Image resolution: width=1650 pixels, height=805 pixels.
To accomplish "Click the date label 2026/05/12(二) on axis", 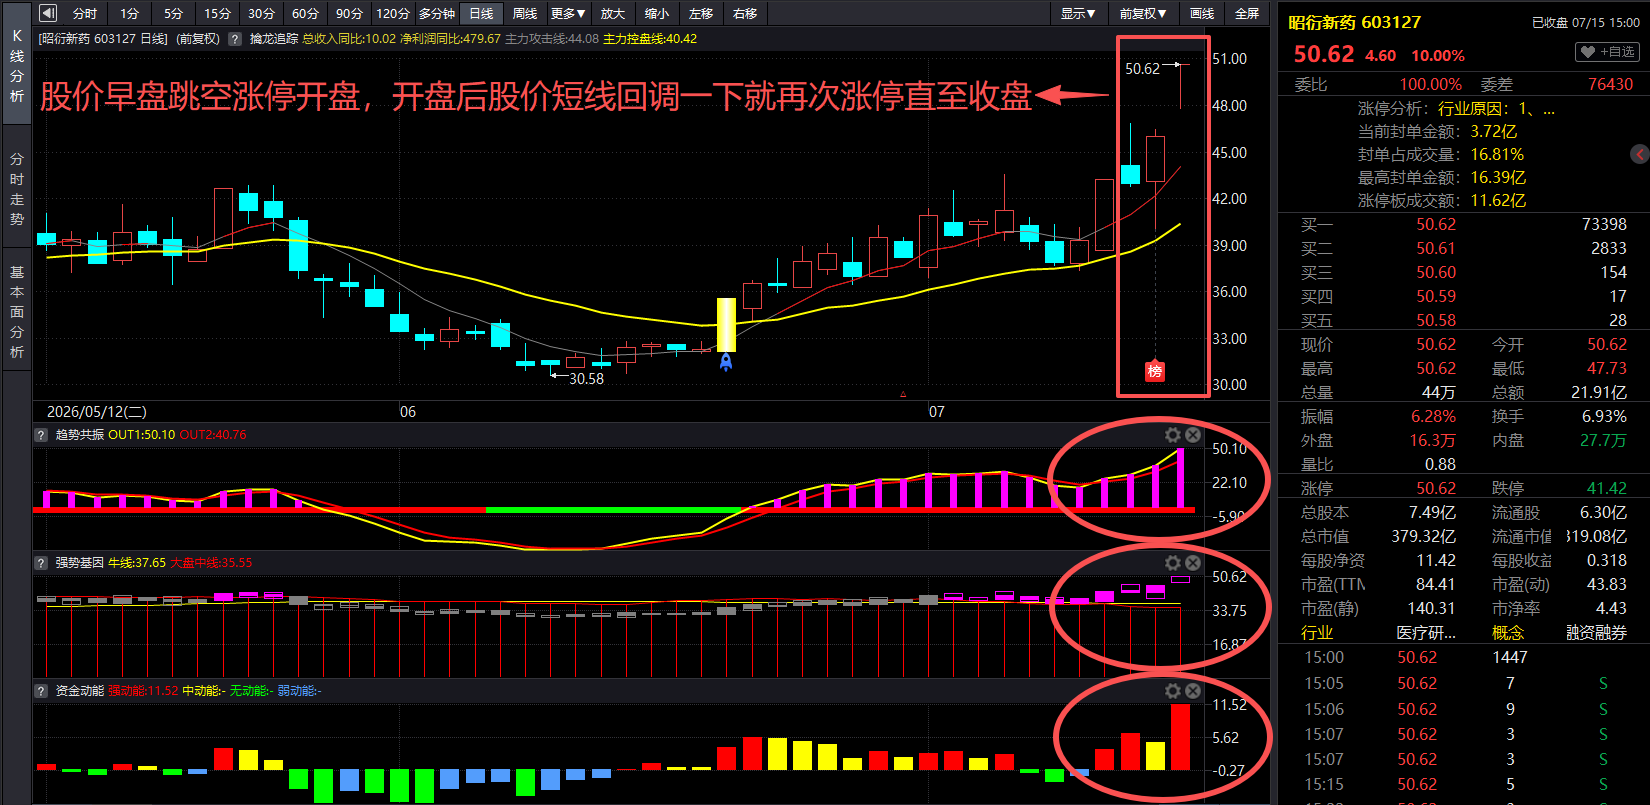I will coord(97,412).
